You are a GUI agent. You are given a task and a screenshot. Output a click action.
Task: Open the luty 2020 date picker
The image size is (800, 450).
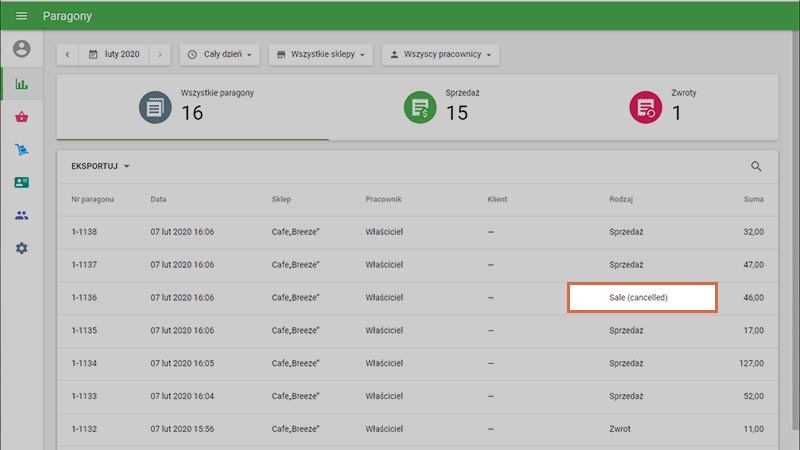(113, 54)
